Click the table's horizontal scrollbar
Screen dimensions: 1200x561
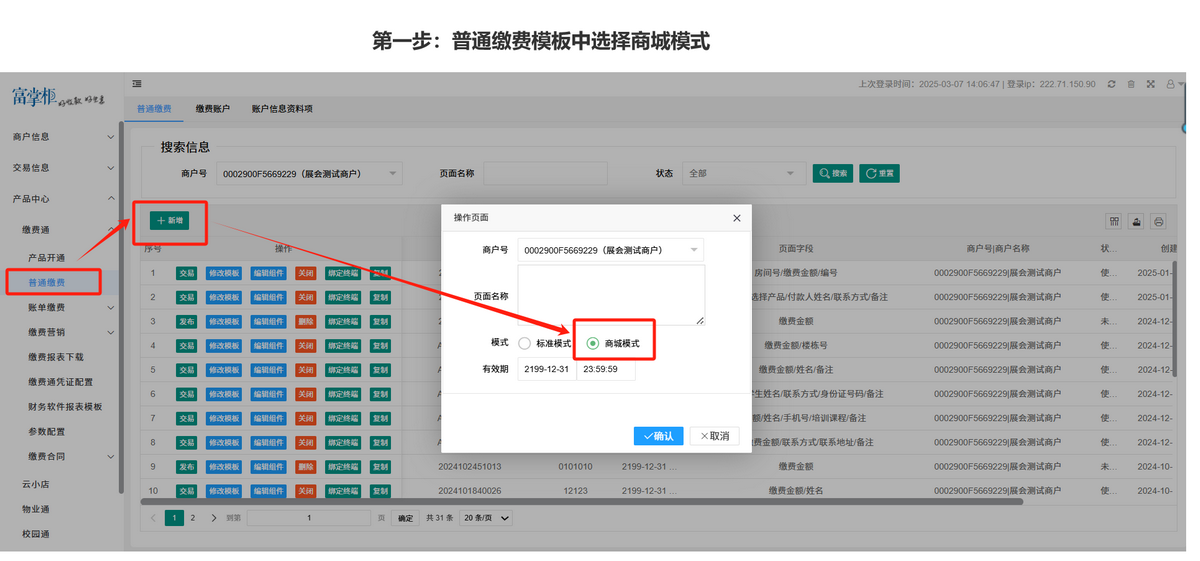coord(582,501)
